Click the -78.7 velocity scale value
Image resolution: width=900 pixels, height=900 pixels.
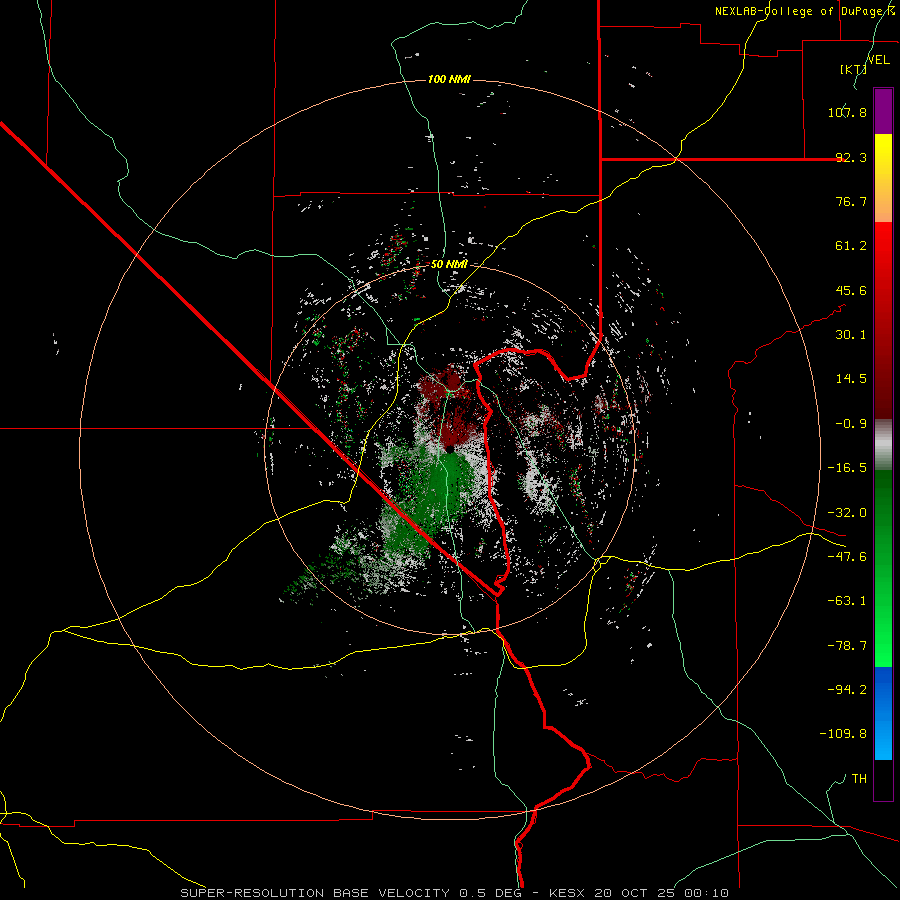(x=847, y=646)
